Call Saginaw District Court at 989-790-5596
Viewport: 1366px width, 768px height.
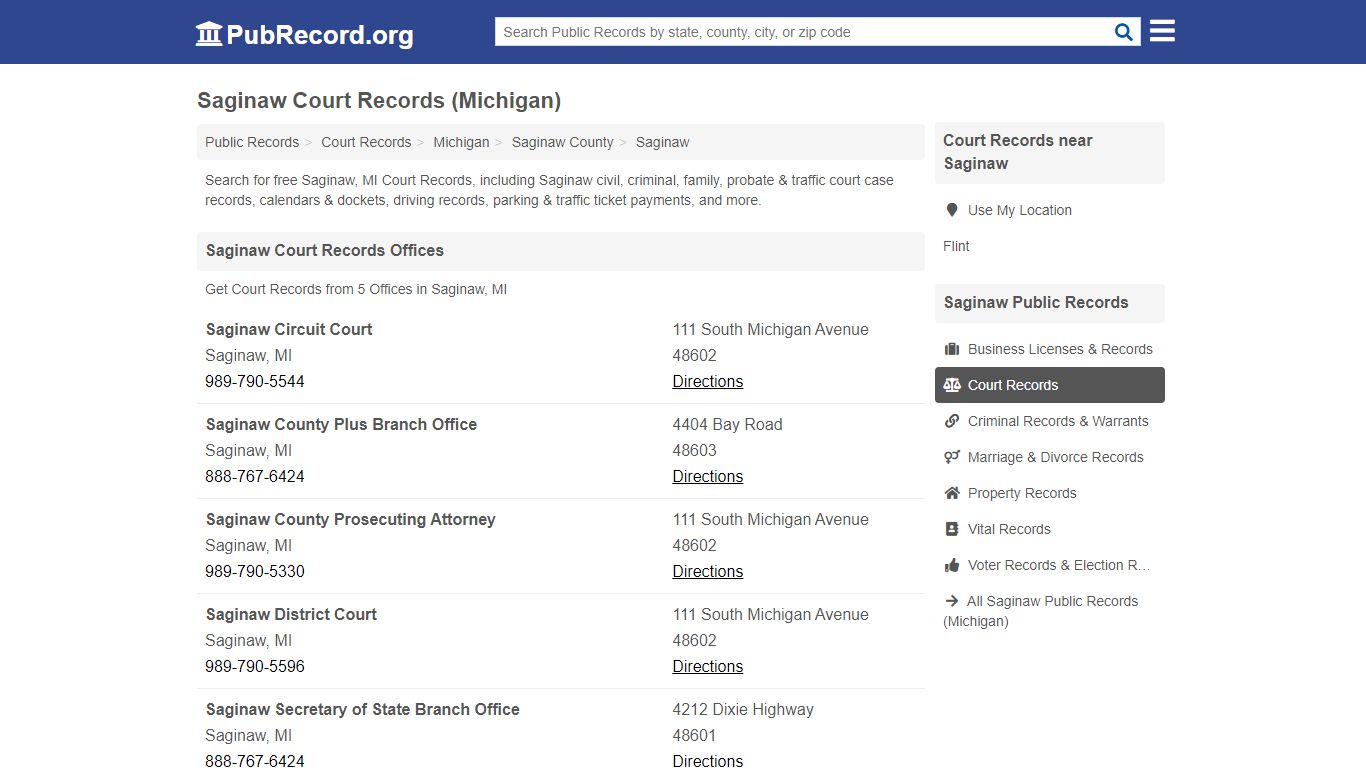pos(255,666)
